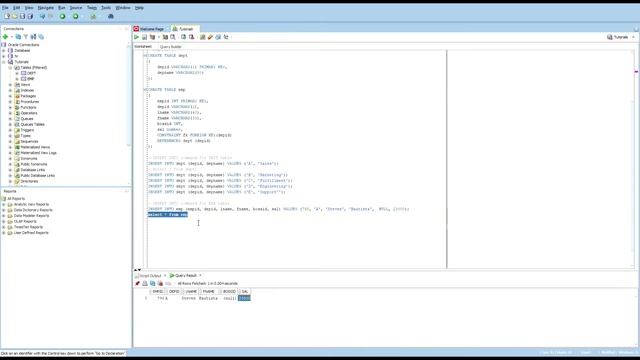Click the Filter funnel icon in Connections

tap(26, 37)
